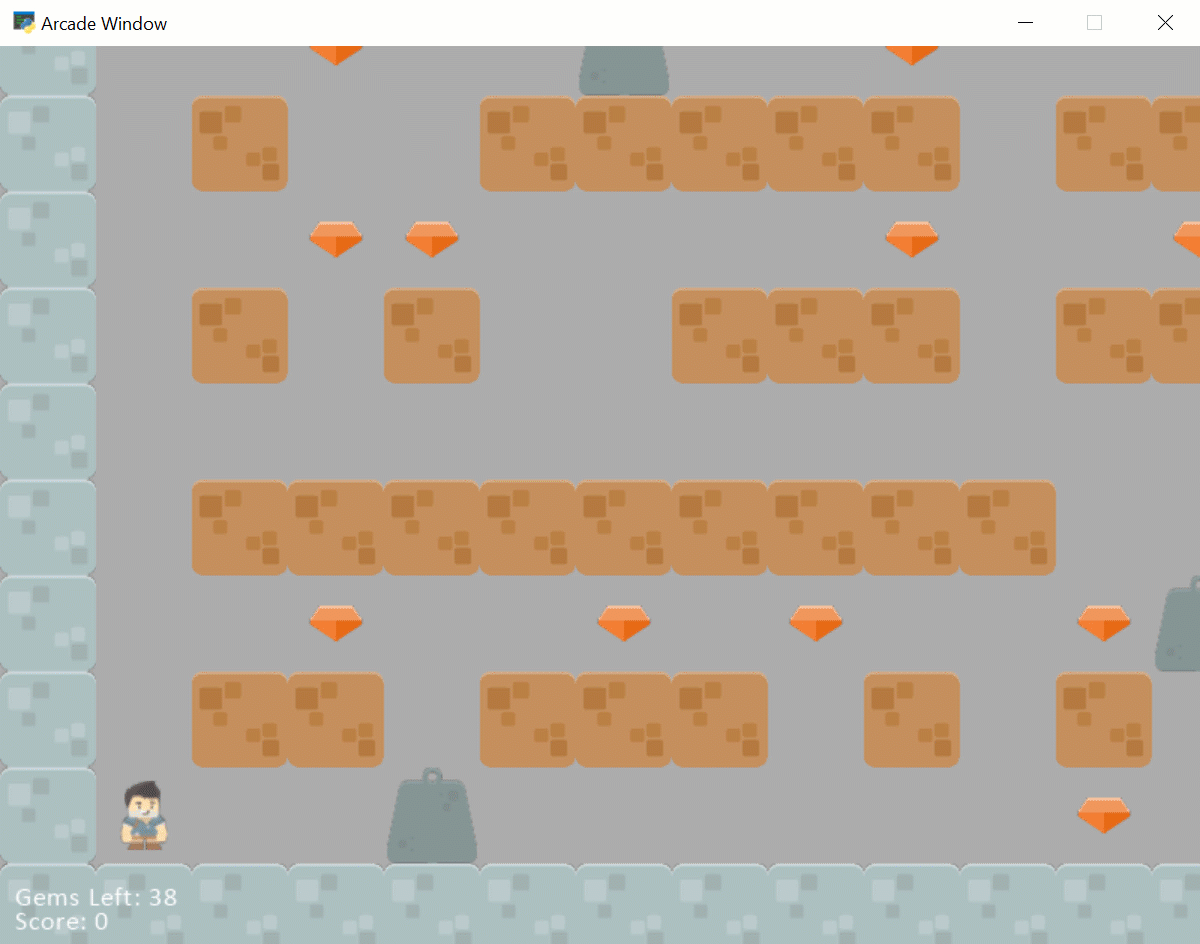
Task: Click the "Score: 0" label
Action: pos(61,921)
